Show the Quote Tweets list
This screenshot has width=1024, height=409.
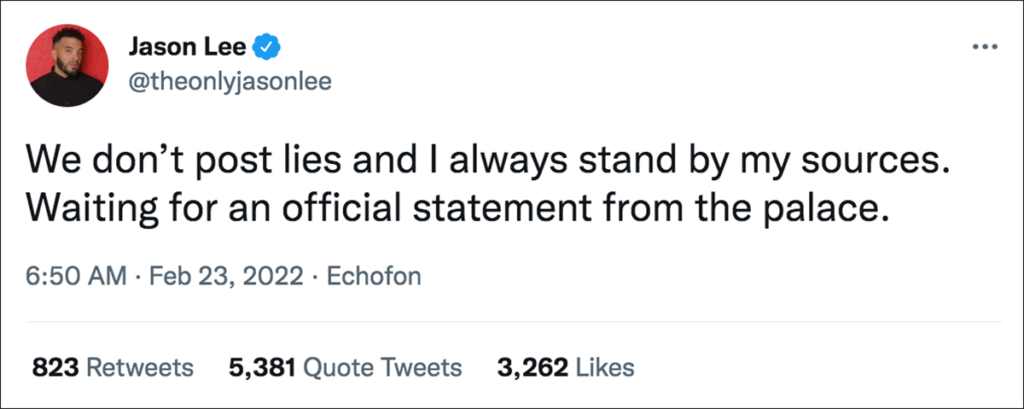(x=381, y=368)
